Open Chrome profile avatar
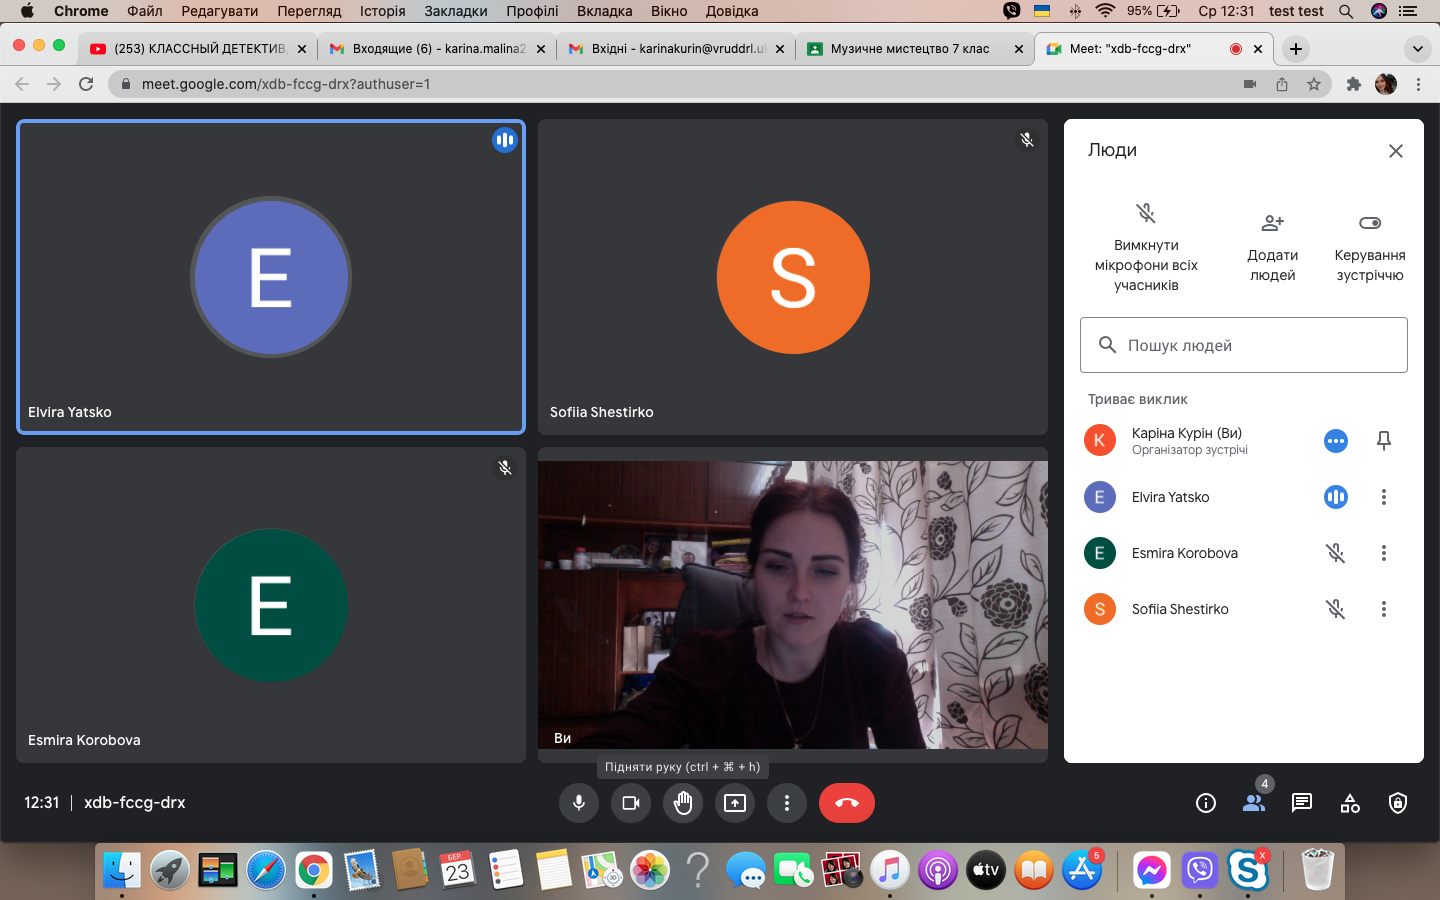1440x900 pixels. tap(1386, 84)
